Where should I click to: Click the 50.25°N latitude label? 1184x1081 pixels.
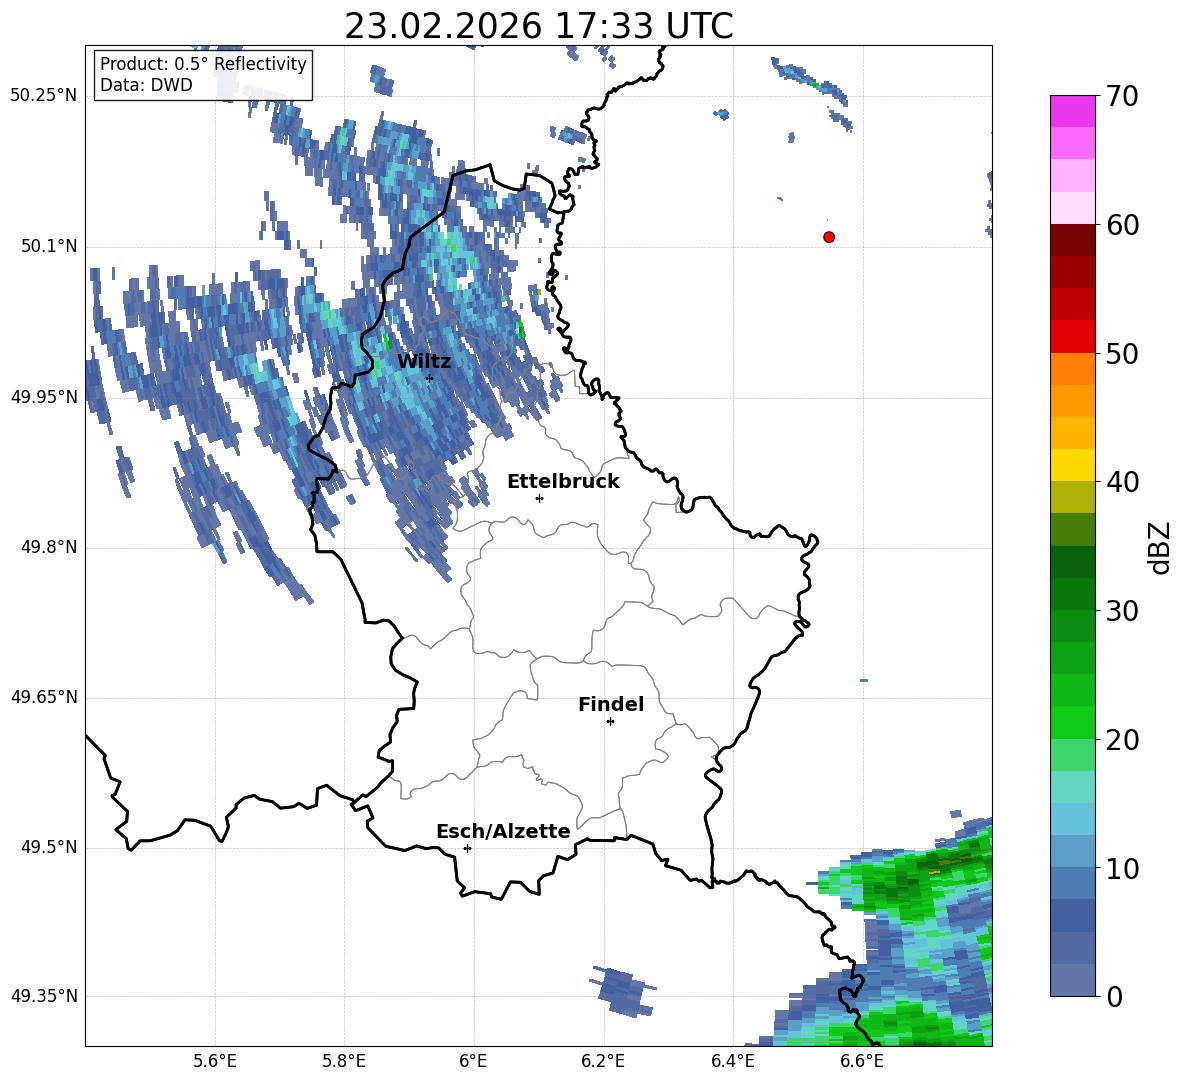tap(44, 96)
